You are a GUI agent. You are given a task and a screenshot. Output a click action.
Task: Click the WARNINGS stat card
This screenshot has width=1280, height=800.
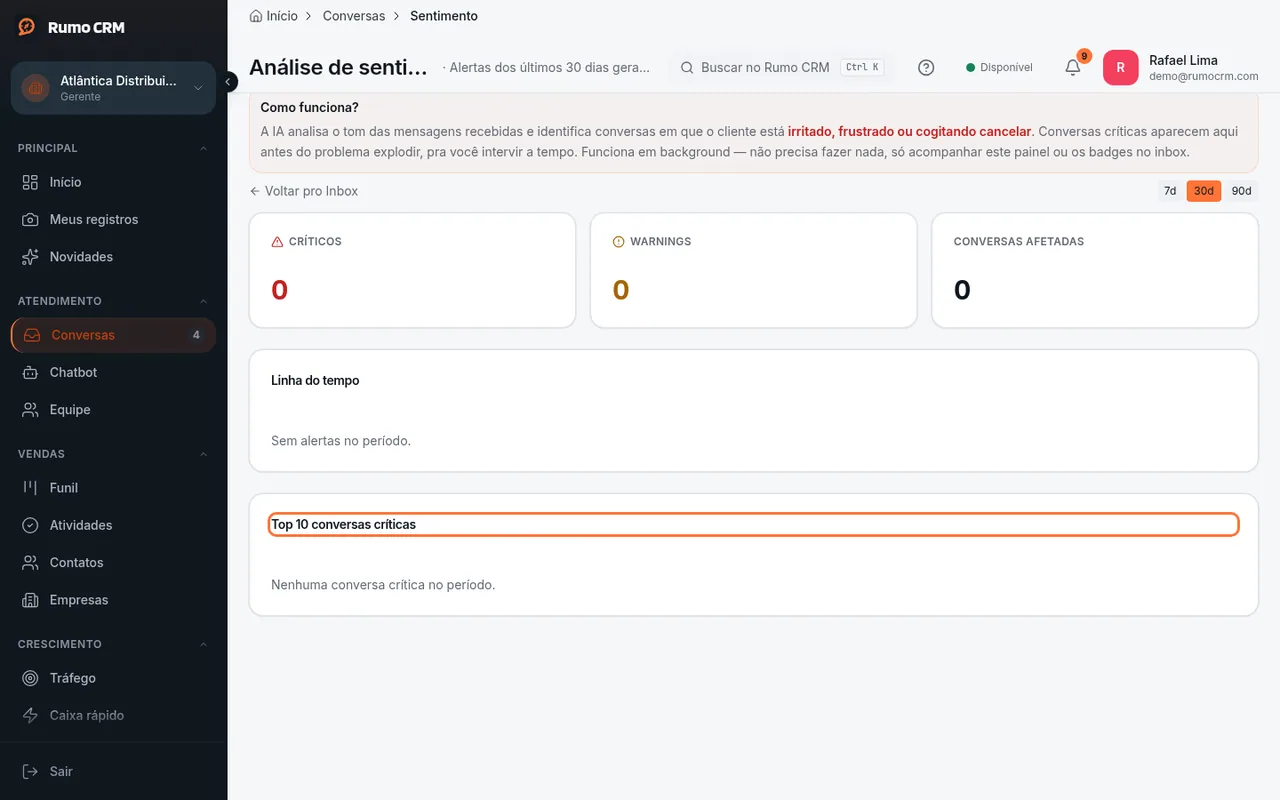(753, 270)
